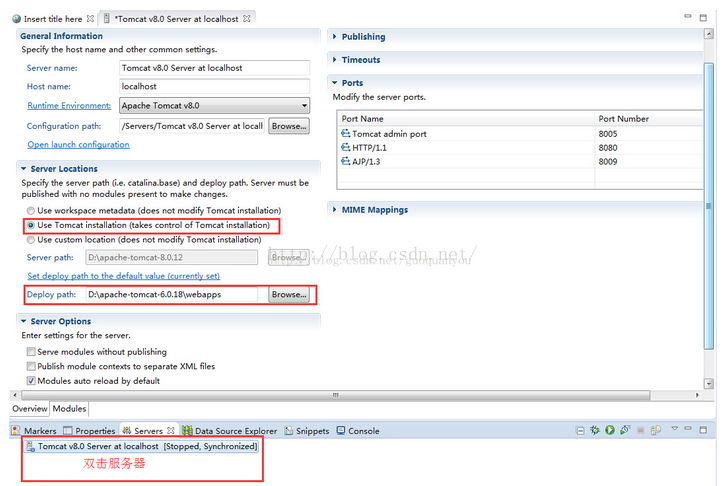Minimize the editor area
Image resolution: width=726 pixels, height=486 pixels.
click(688, 16)
